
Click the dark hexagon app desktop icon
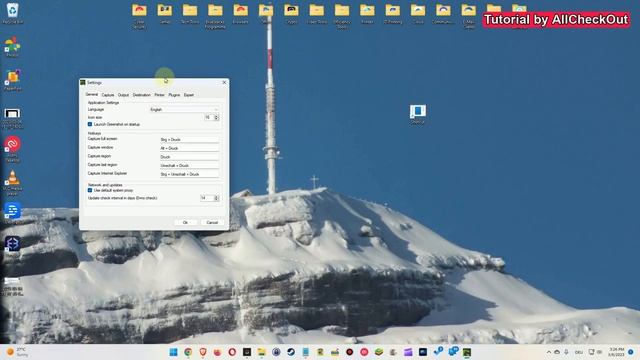pyautogui.click(x=12, y=244)
